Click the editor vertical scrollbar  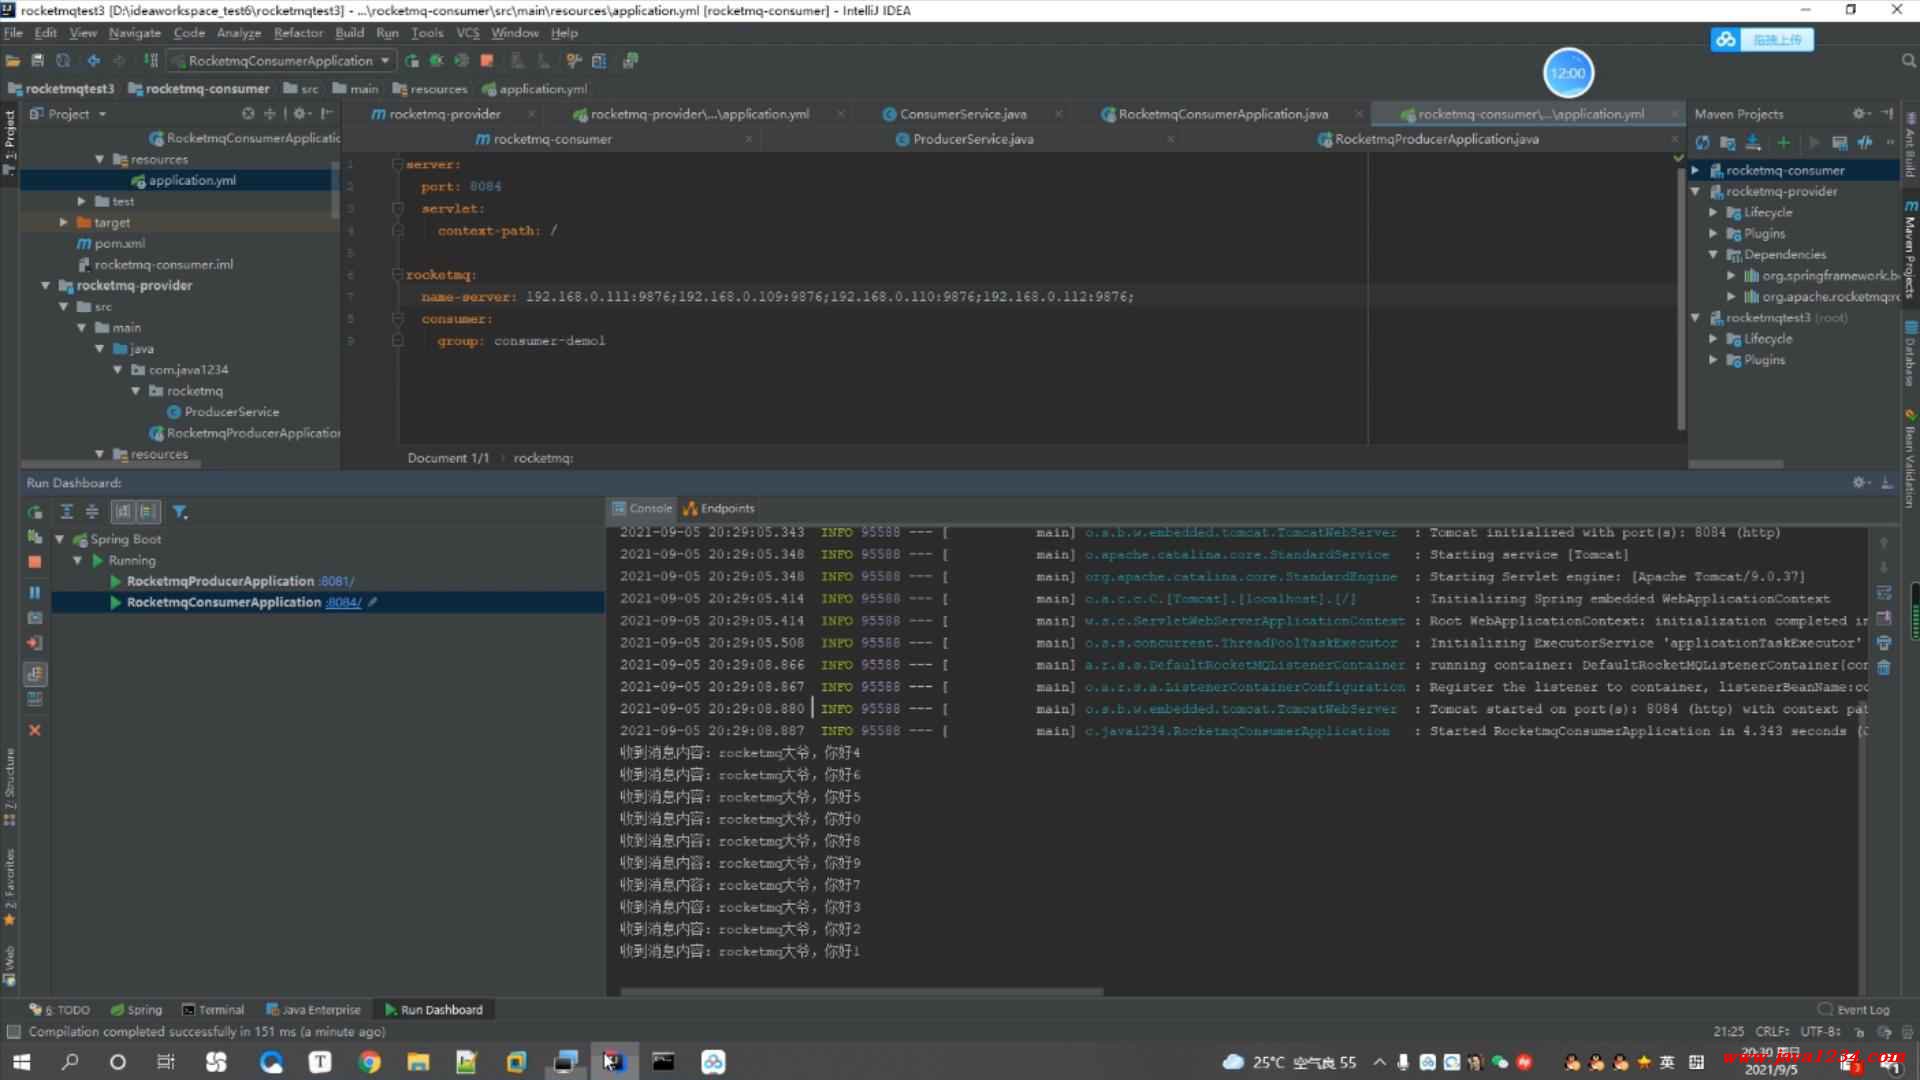point(1681,300)
